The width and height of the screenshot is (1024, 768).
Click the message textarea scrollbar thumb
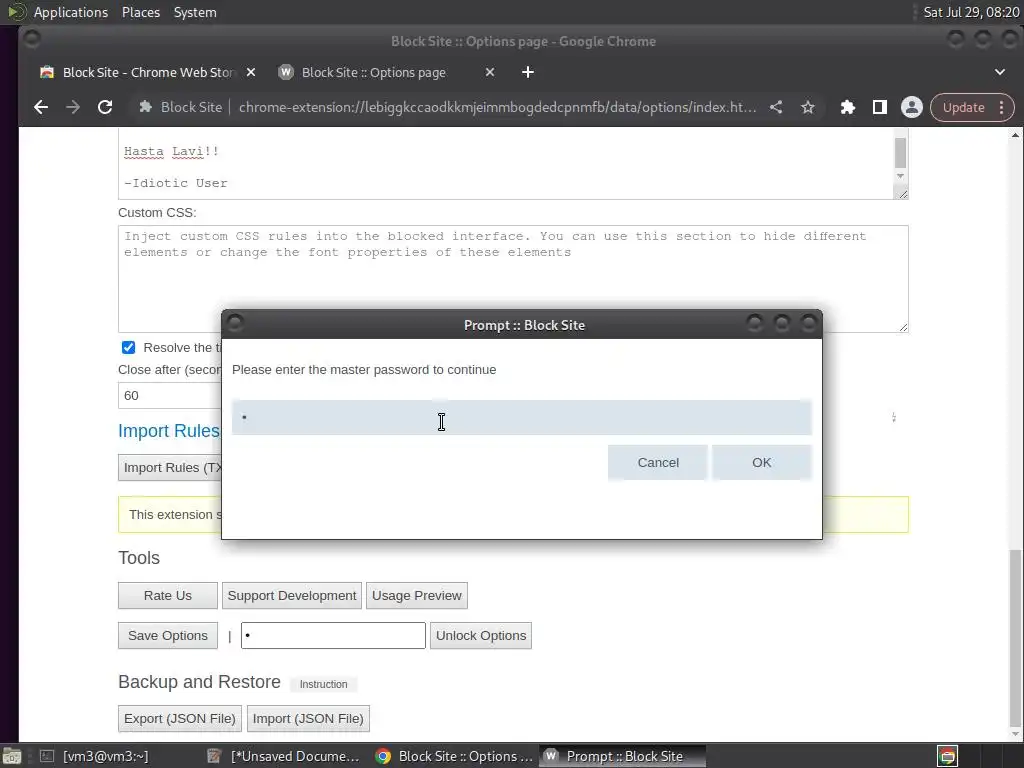(x=900, y=152)
